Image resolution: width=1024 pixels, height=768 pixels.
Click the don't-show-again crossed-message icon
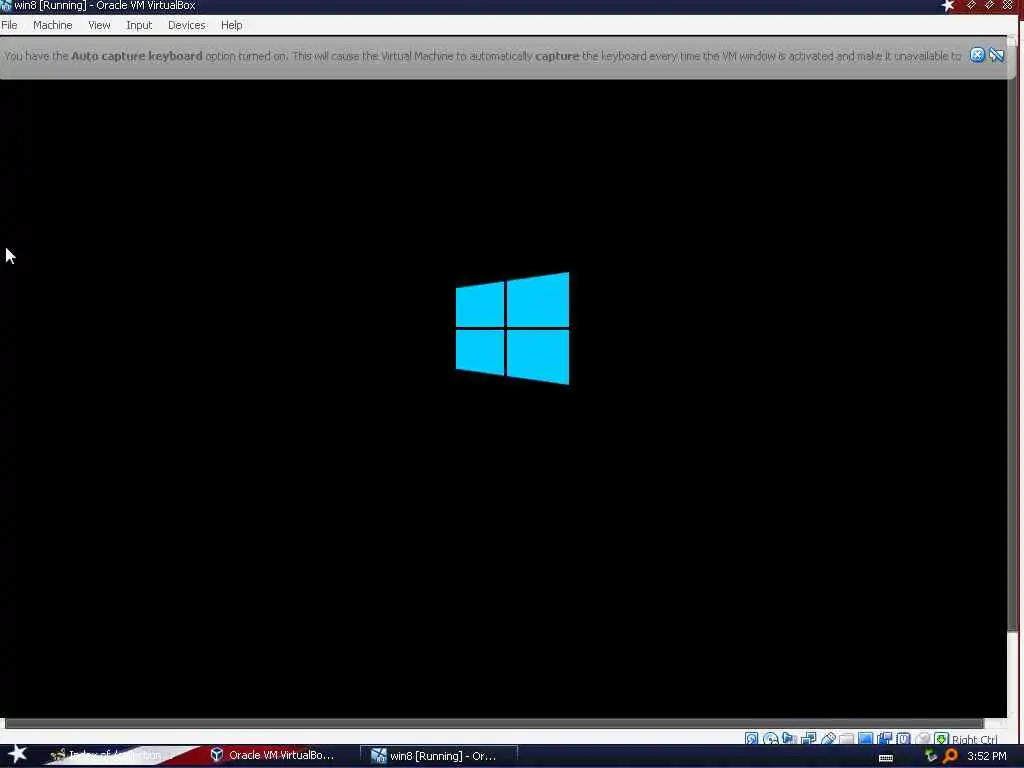point(996,55)
